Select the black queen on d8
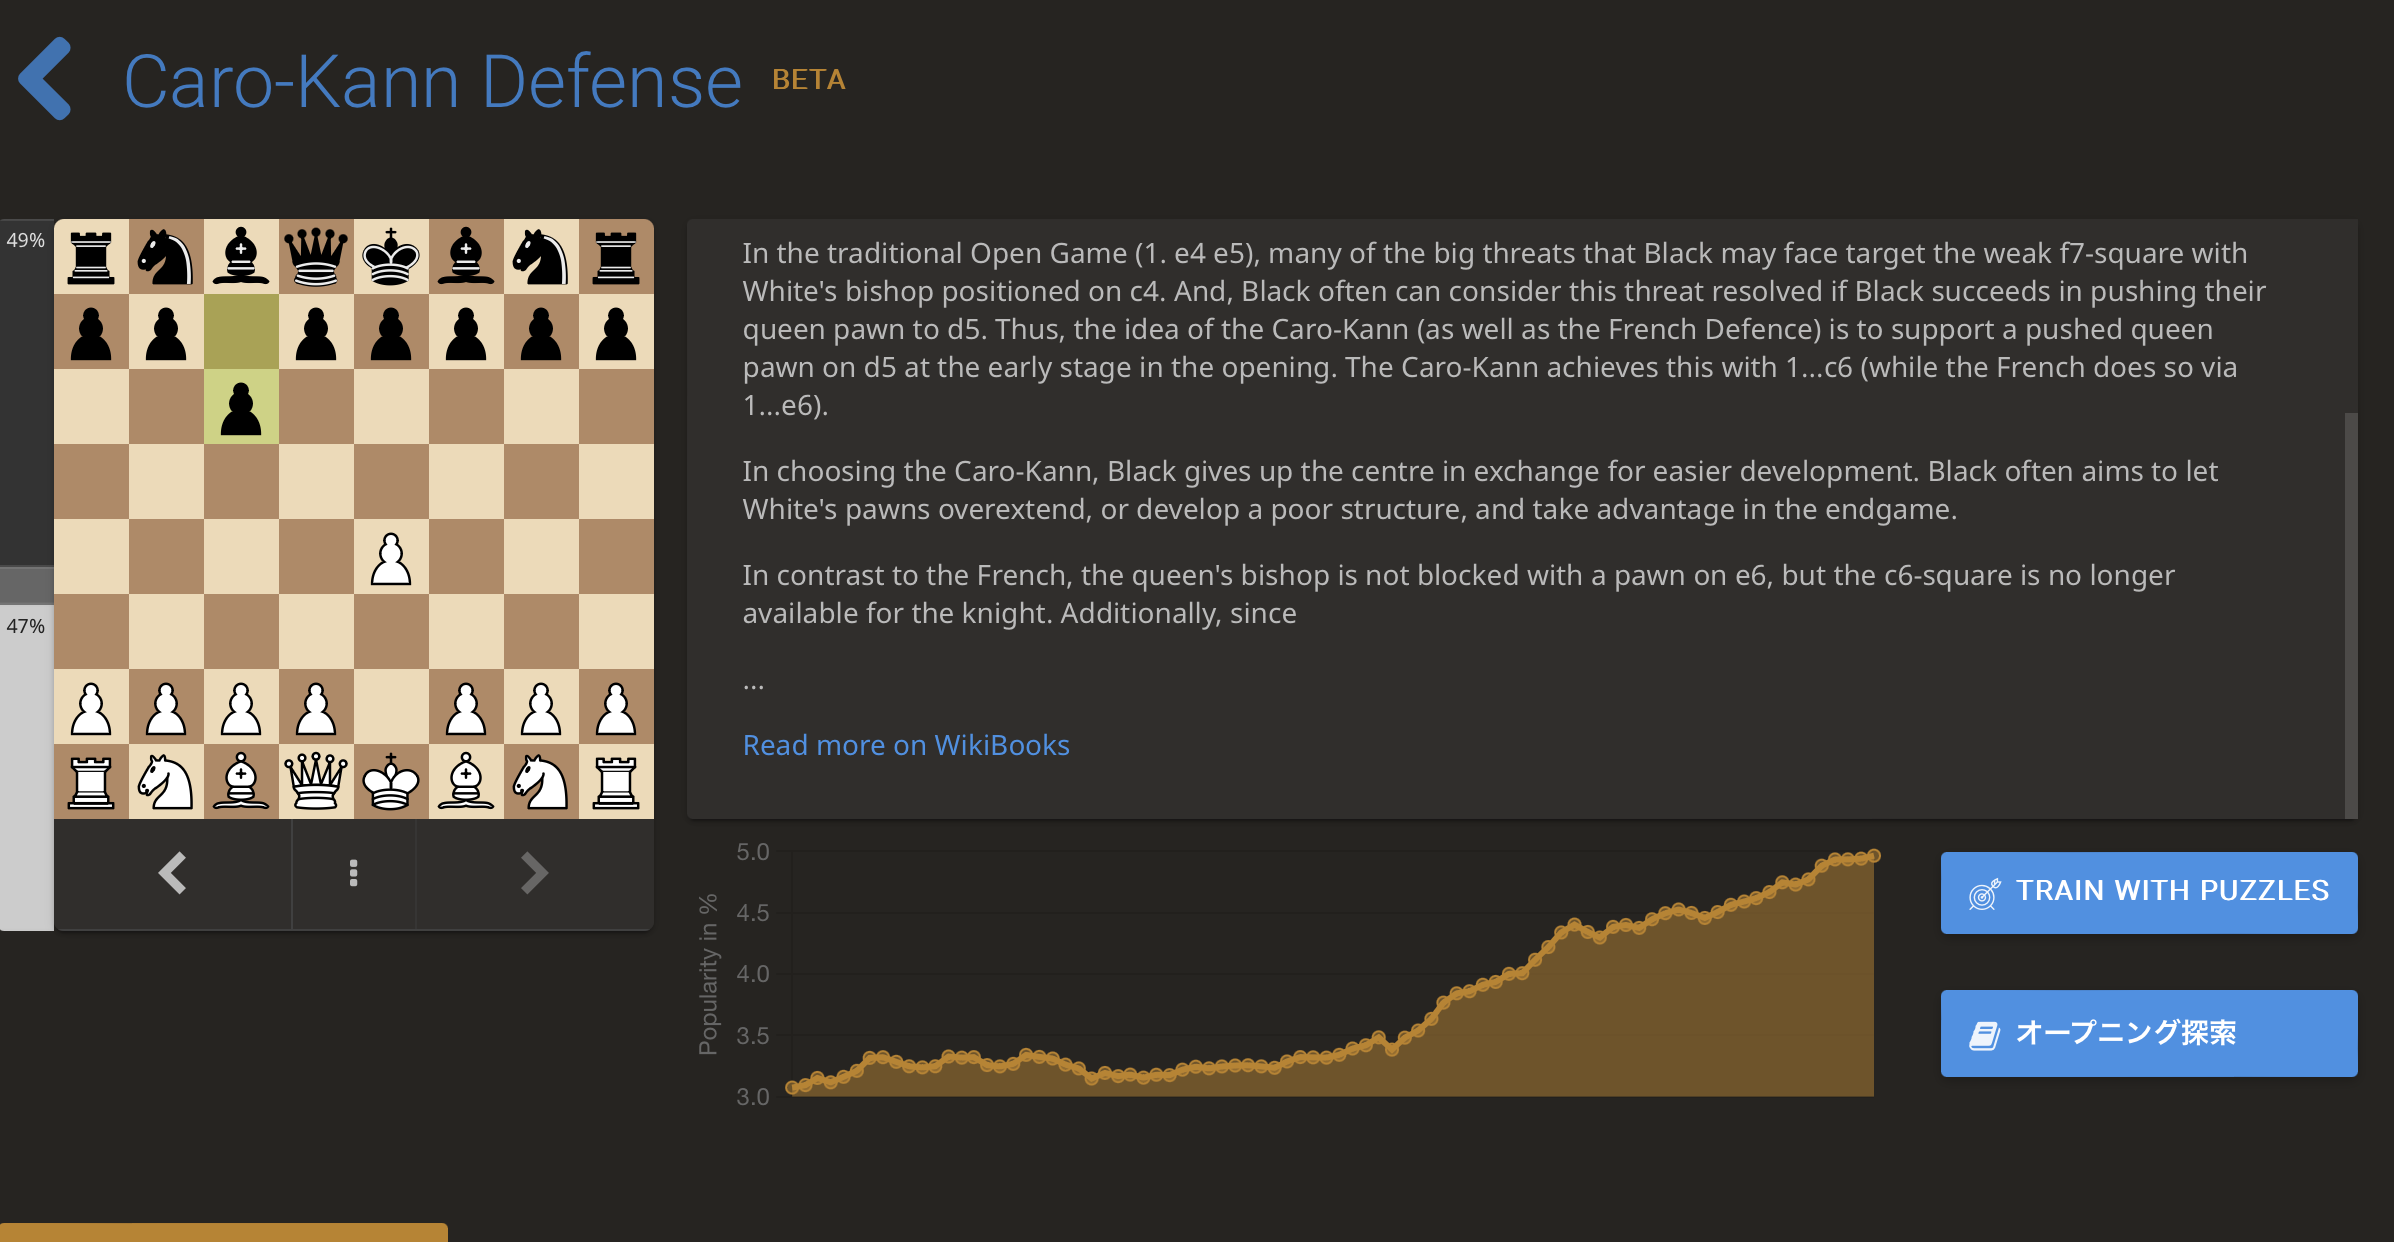This screenshot has height=1242, width=2394. tap(316, 257)
